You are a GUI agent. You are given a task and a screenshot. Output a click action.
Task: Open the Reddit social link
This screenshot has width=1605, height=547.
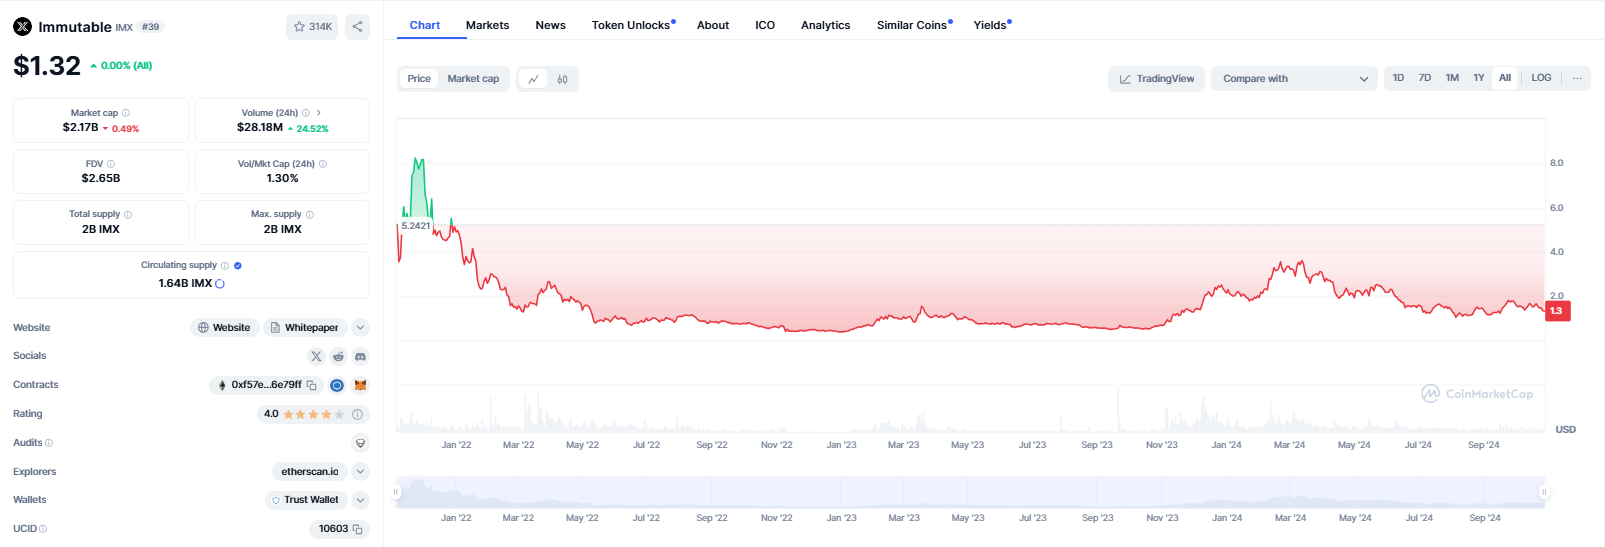(338, 356)
